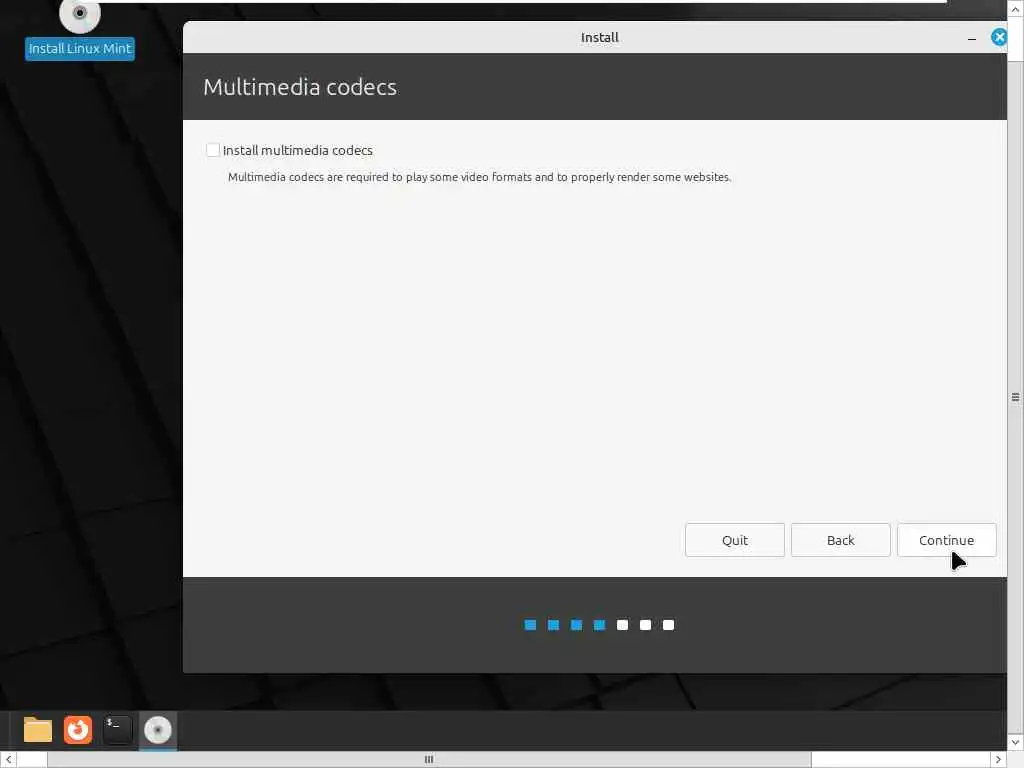Click the 'Multimedia codecs' heading
Image resolution: width=1024 pixels, height=768 pixels.
[x=300, y=87]
